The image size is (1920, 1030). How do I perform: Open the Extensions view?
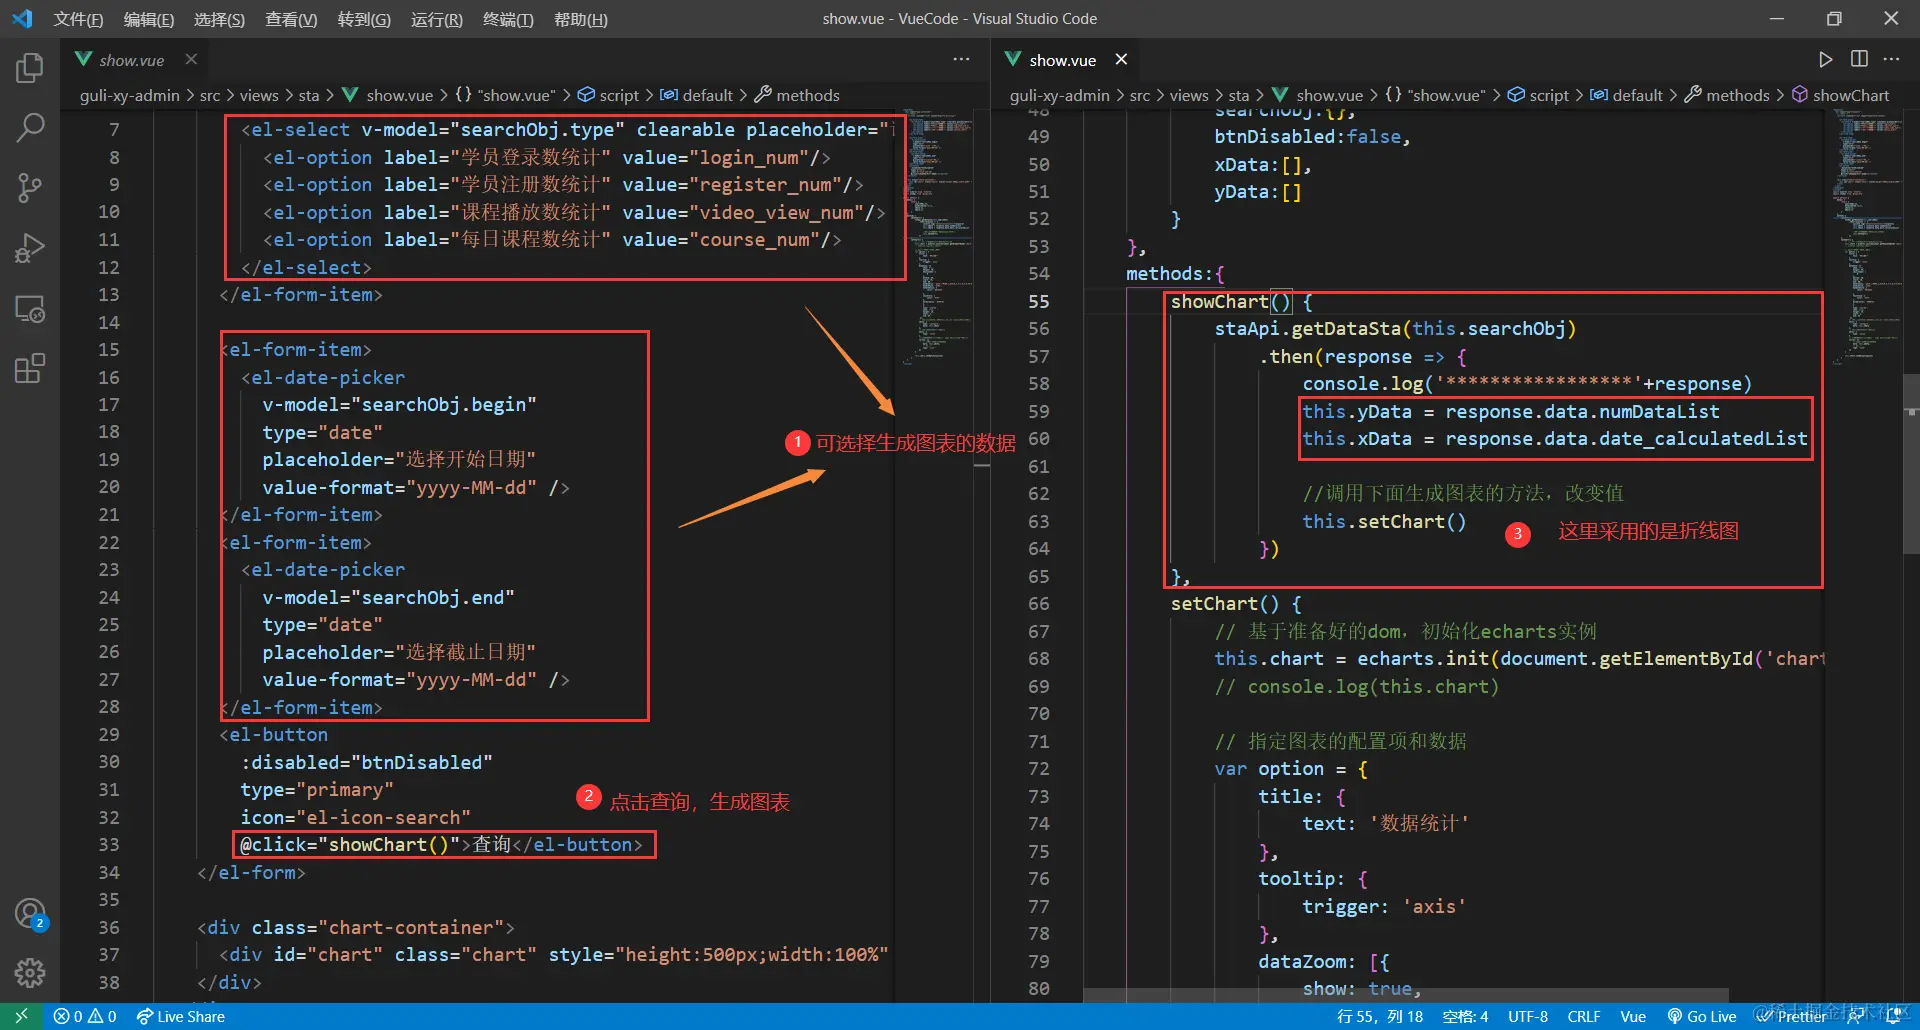click(x=30, y=369)
